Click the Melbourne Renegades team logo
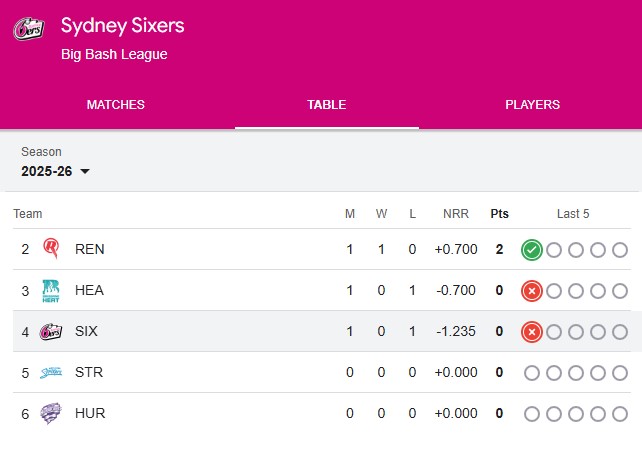Viewport: 642px width, 457px height. click(x=50, y=249)
